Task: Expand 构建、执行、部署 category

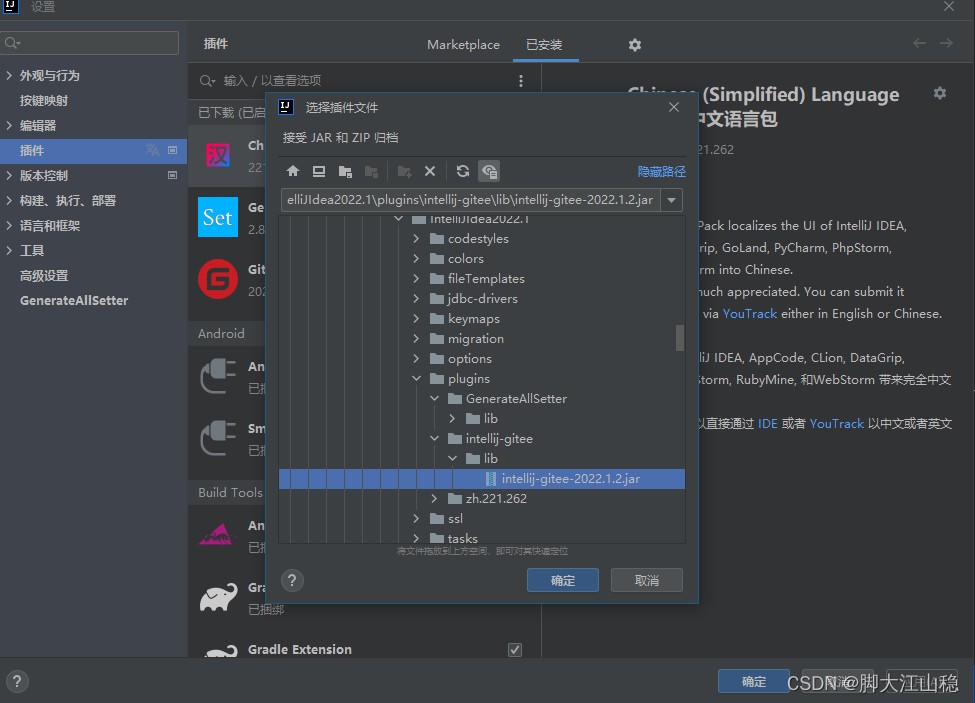Action: coord(9,200)
